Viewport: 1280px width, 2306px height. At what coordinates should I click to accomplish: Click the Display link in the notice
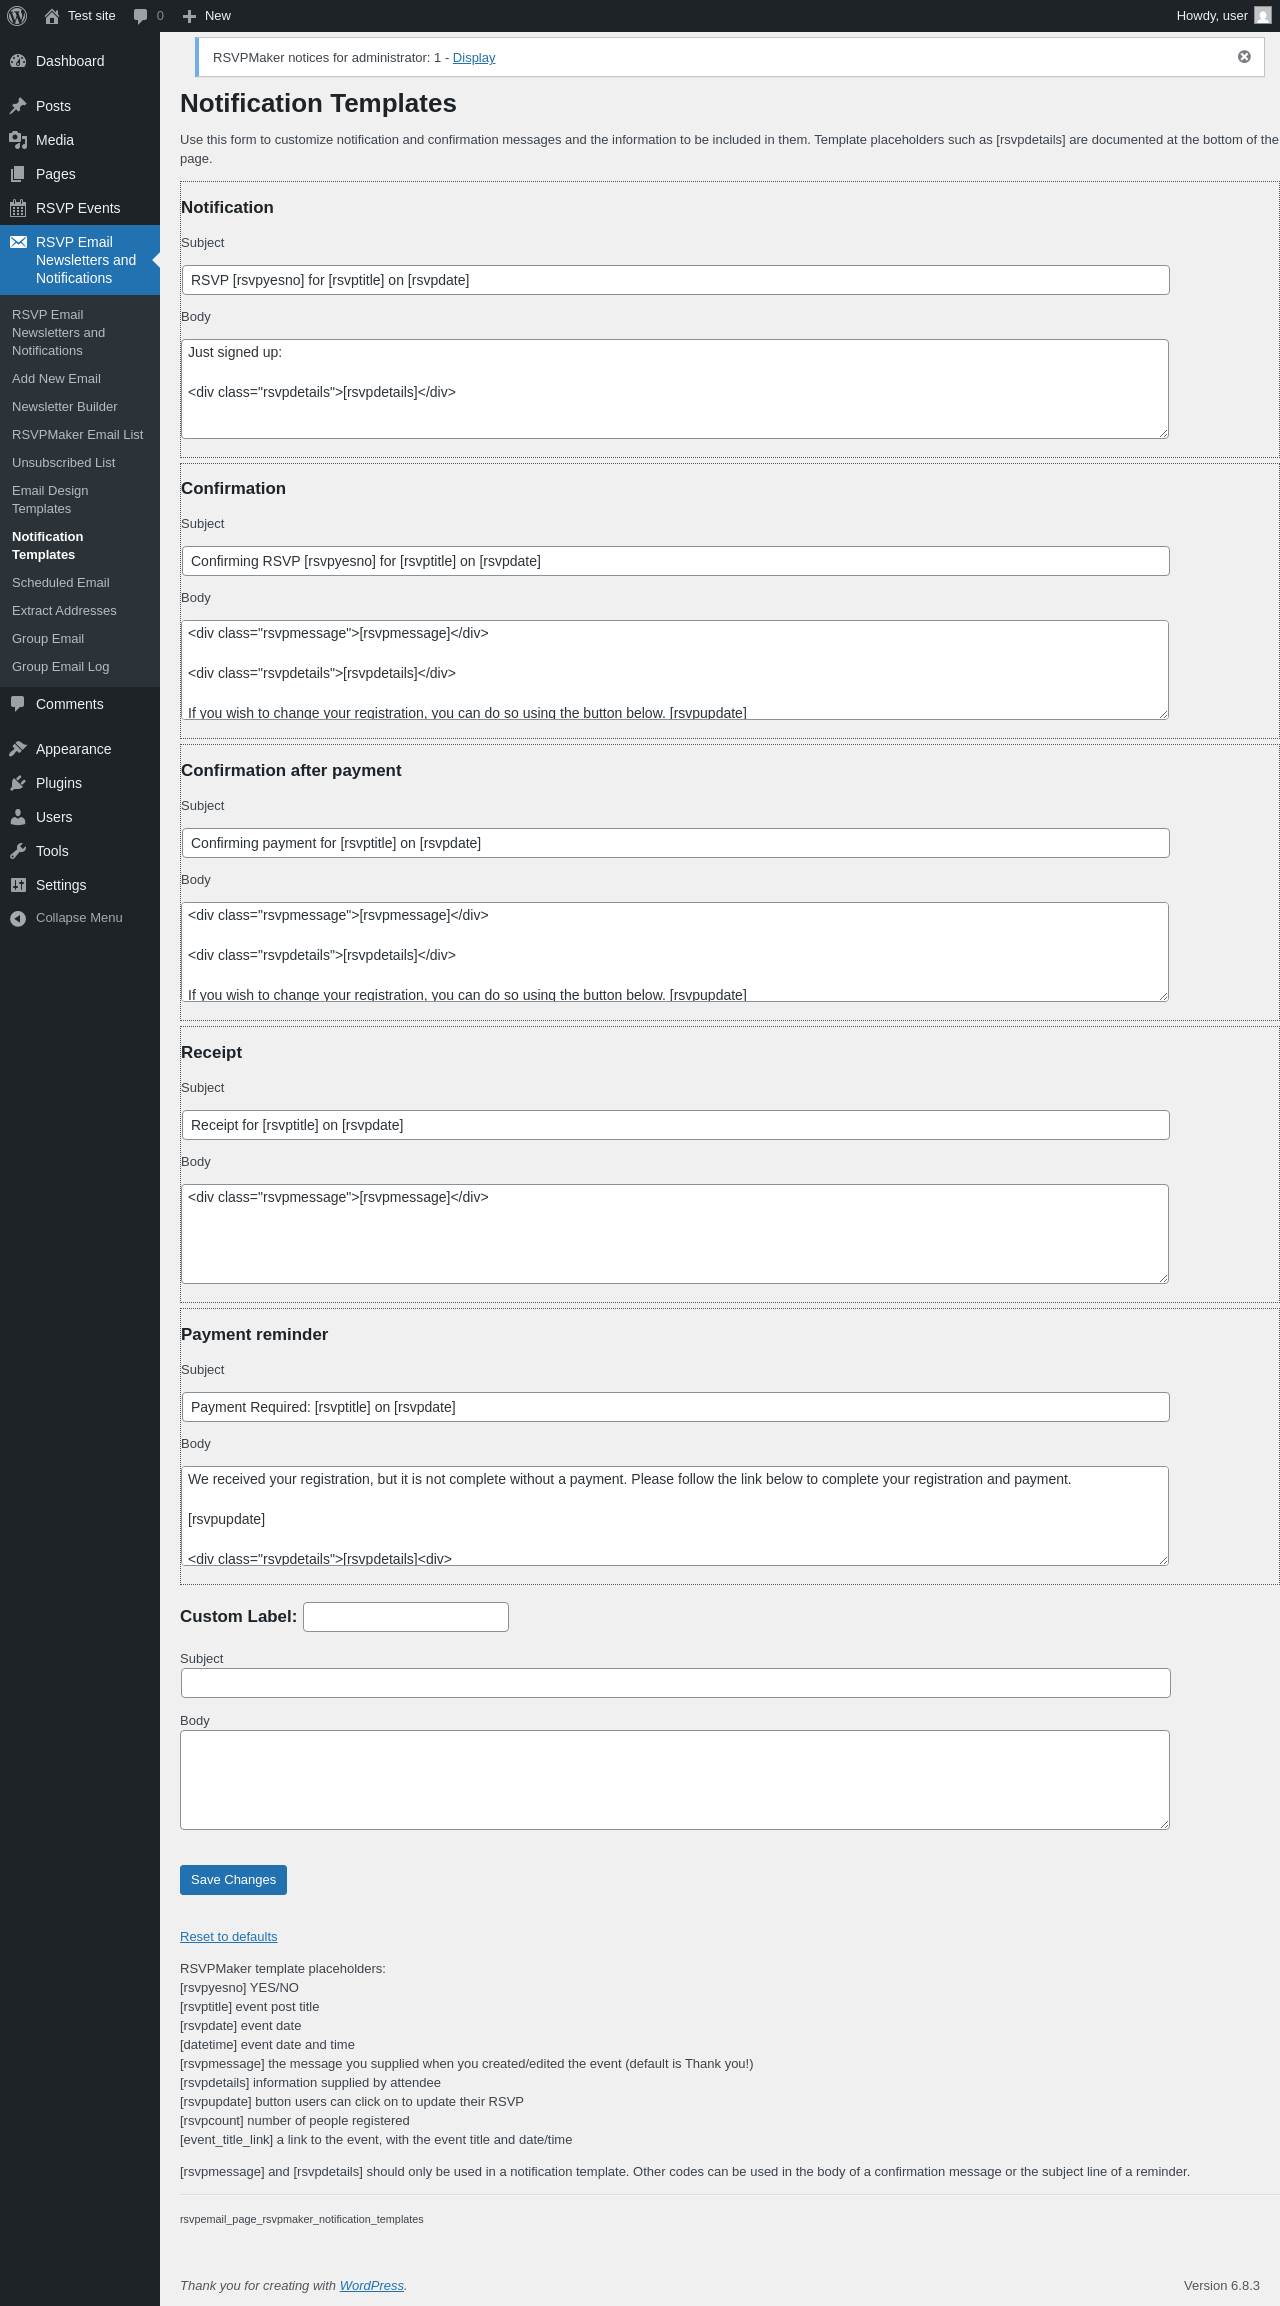(x=474, y=58)
